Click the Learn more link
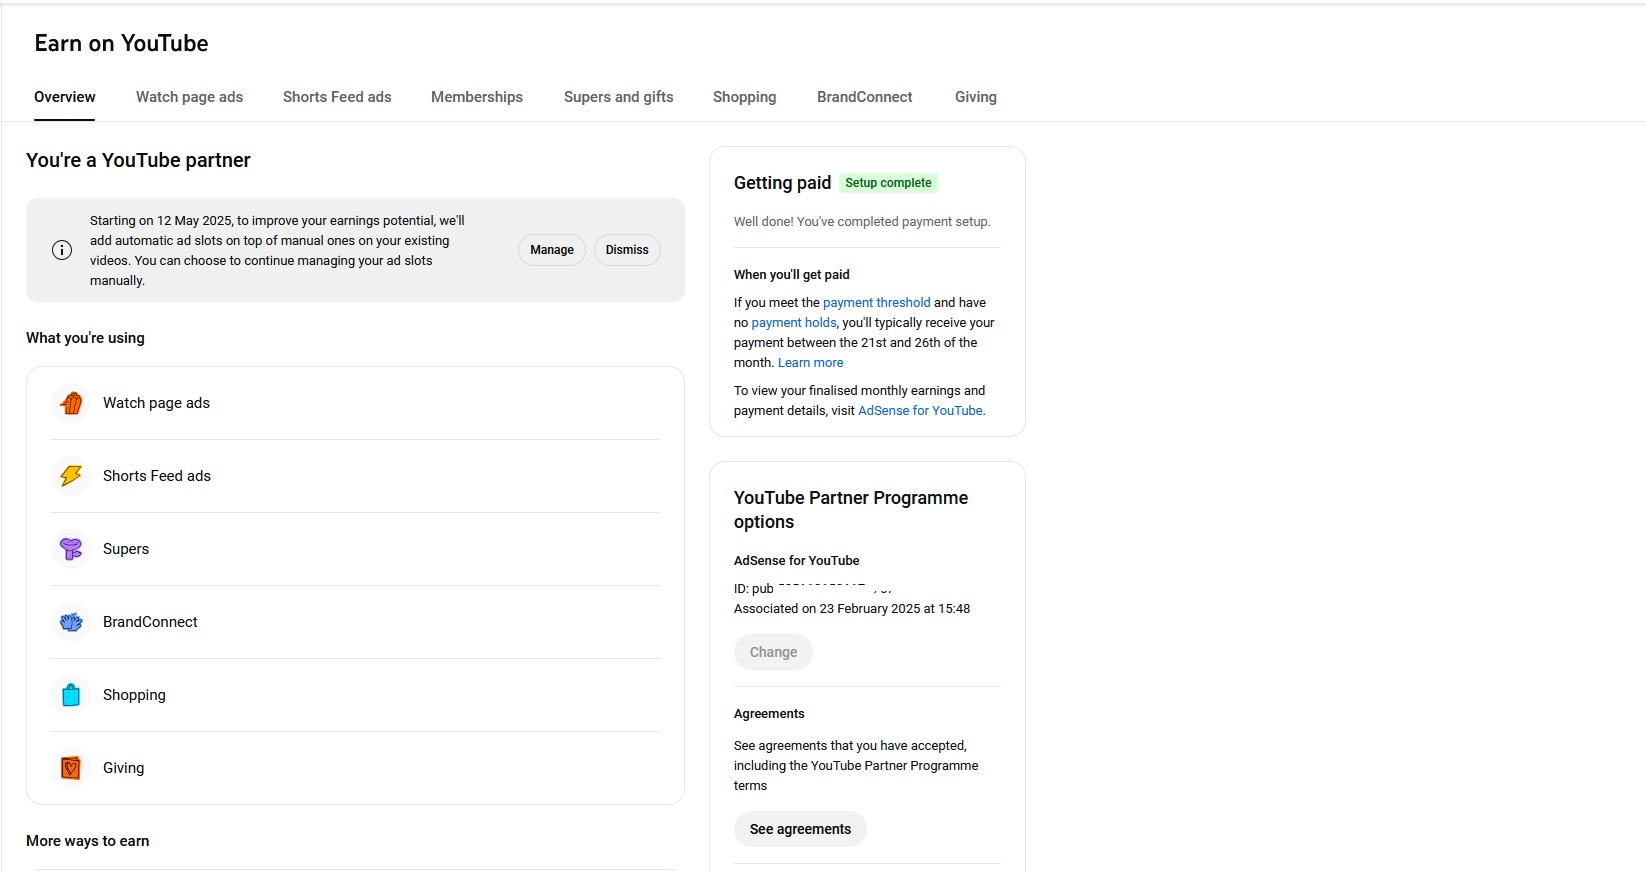 click(811, 362)
